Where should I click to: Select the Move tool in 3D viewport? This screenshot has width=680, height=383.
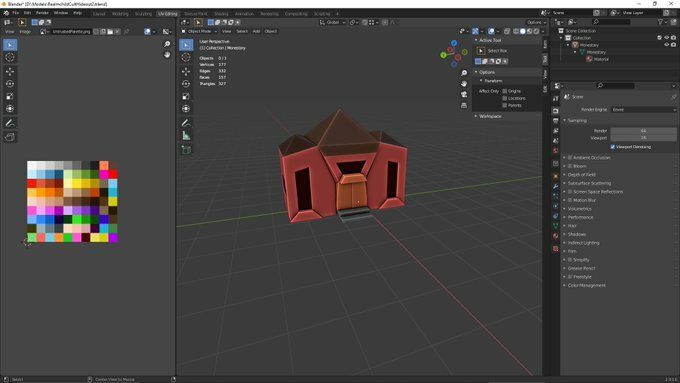click(x=186, y=71)
